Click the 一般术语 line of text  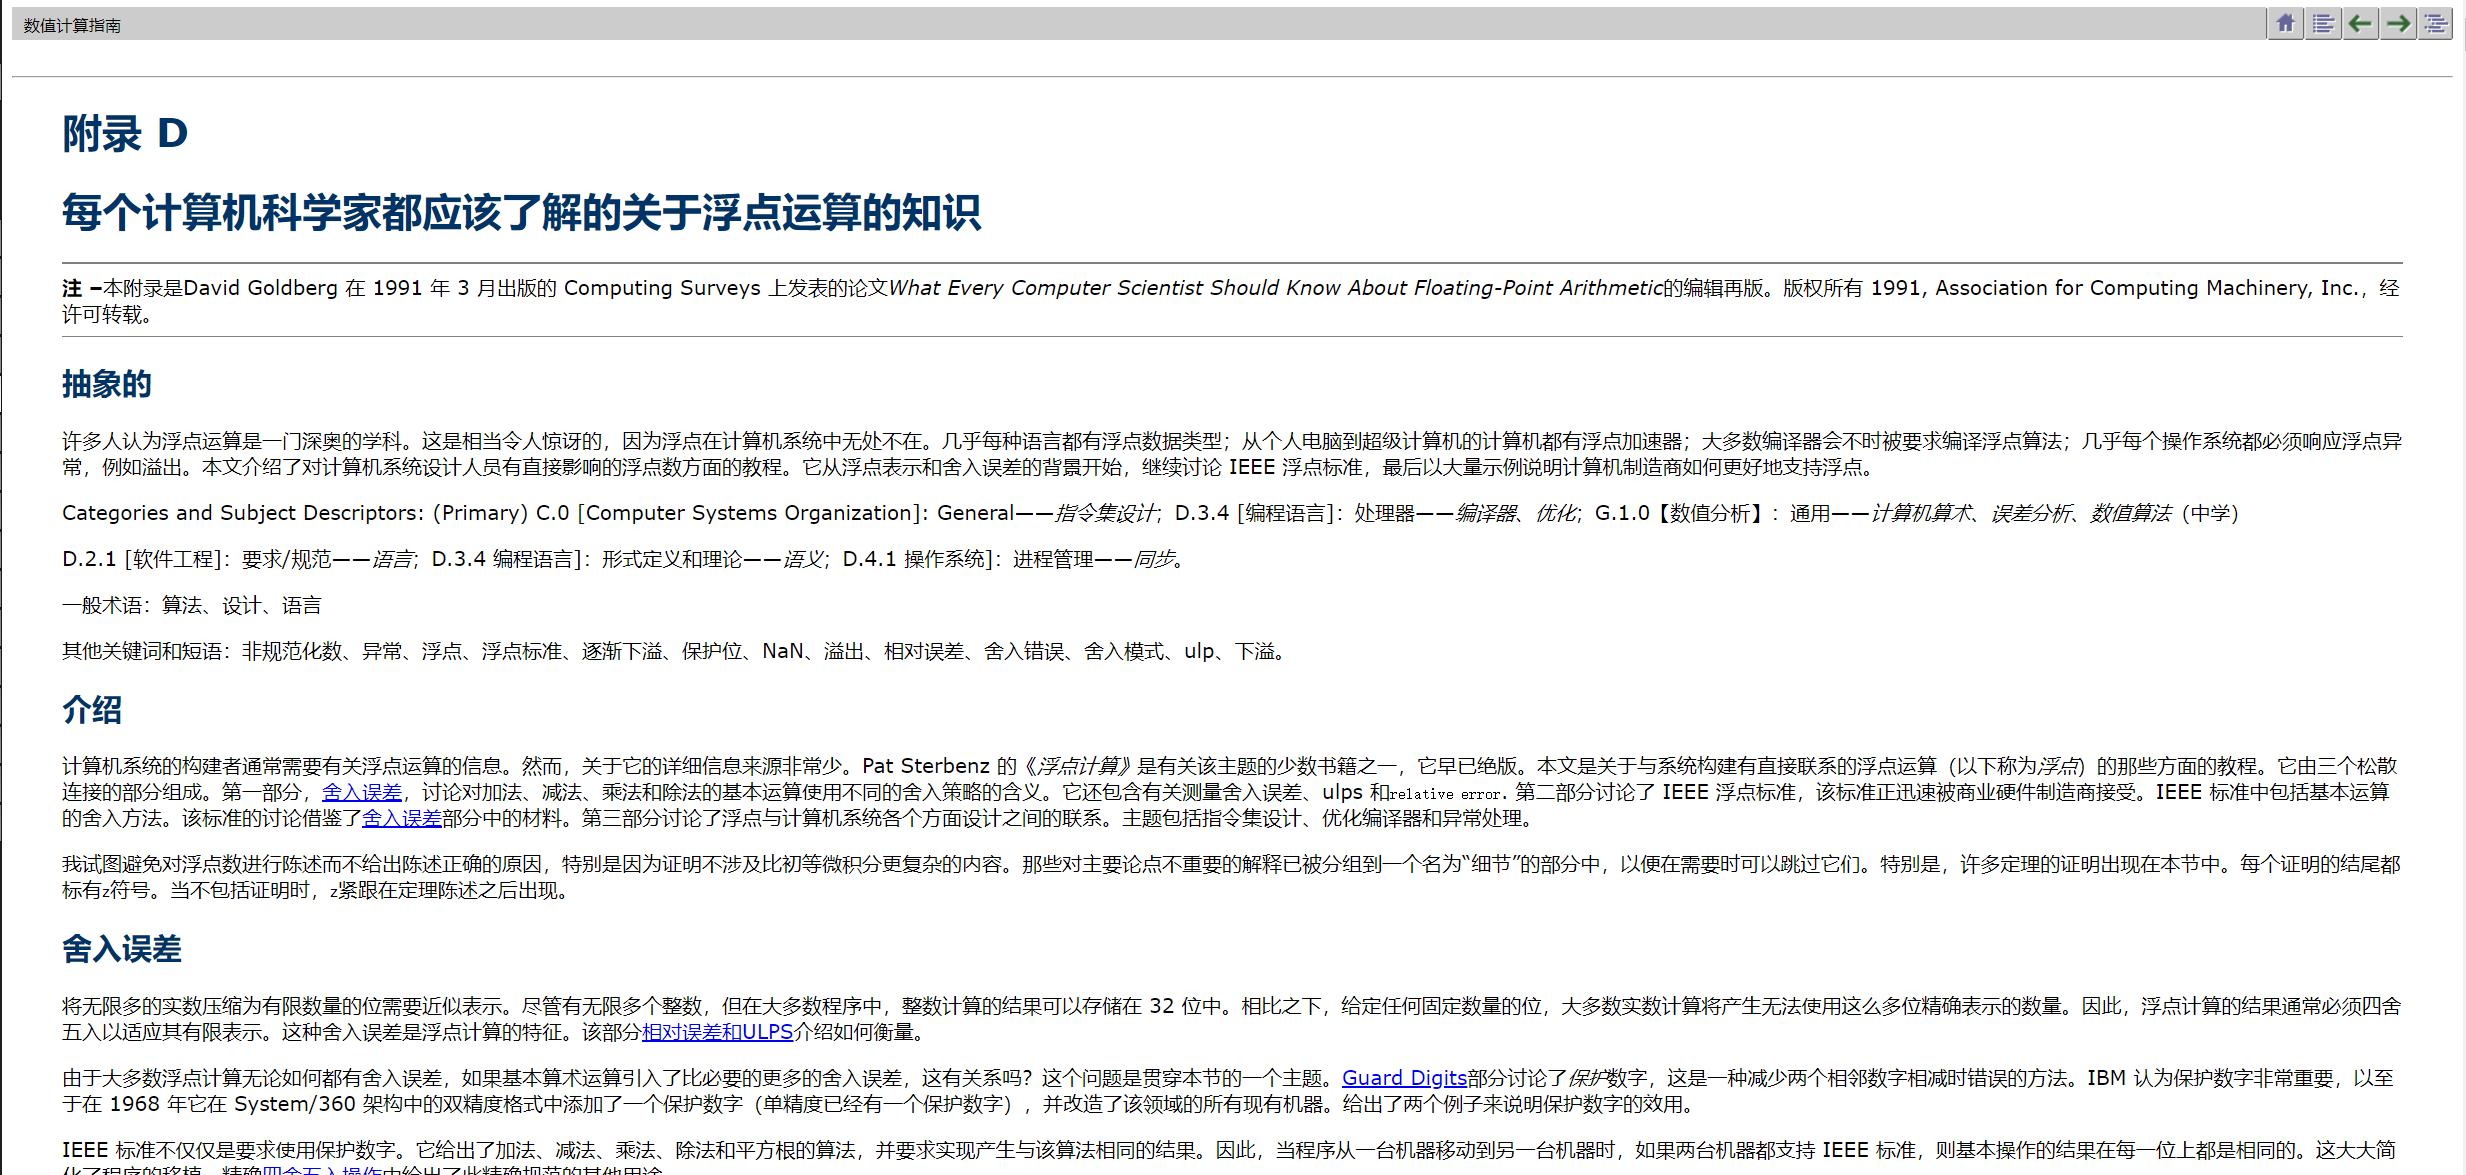coord(191,605)
